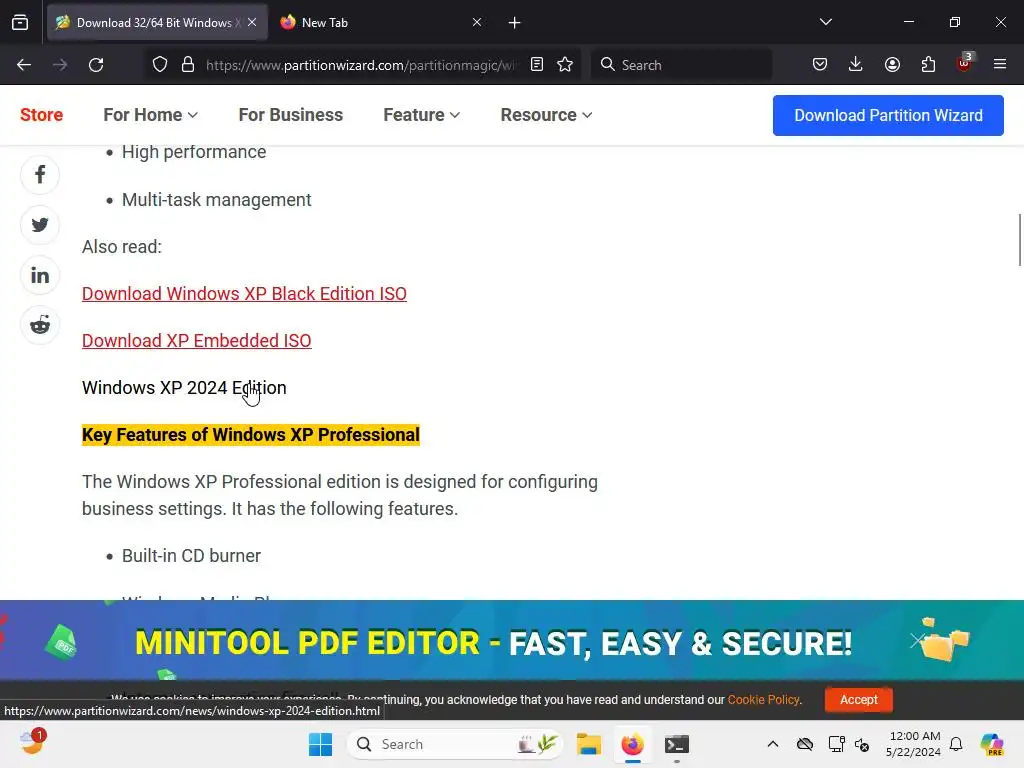Click the Windows taskbar Search box
1024x768 pixels.
pos(455,744)
